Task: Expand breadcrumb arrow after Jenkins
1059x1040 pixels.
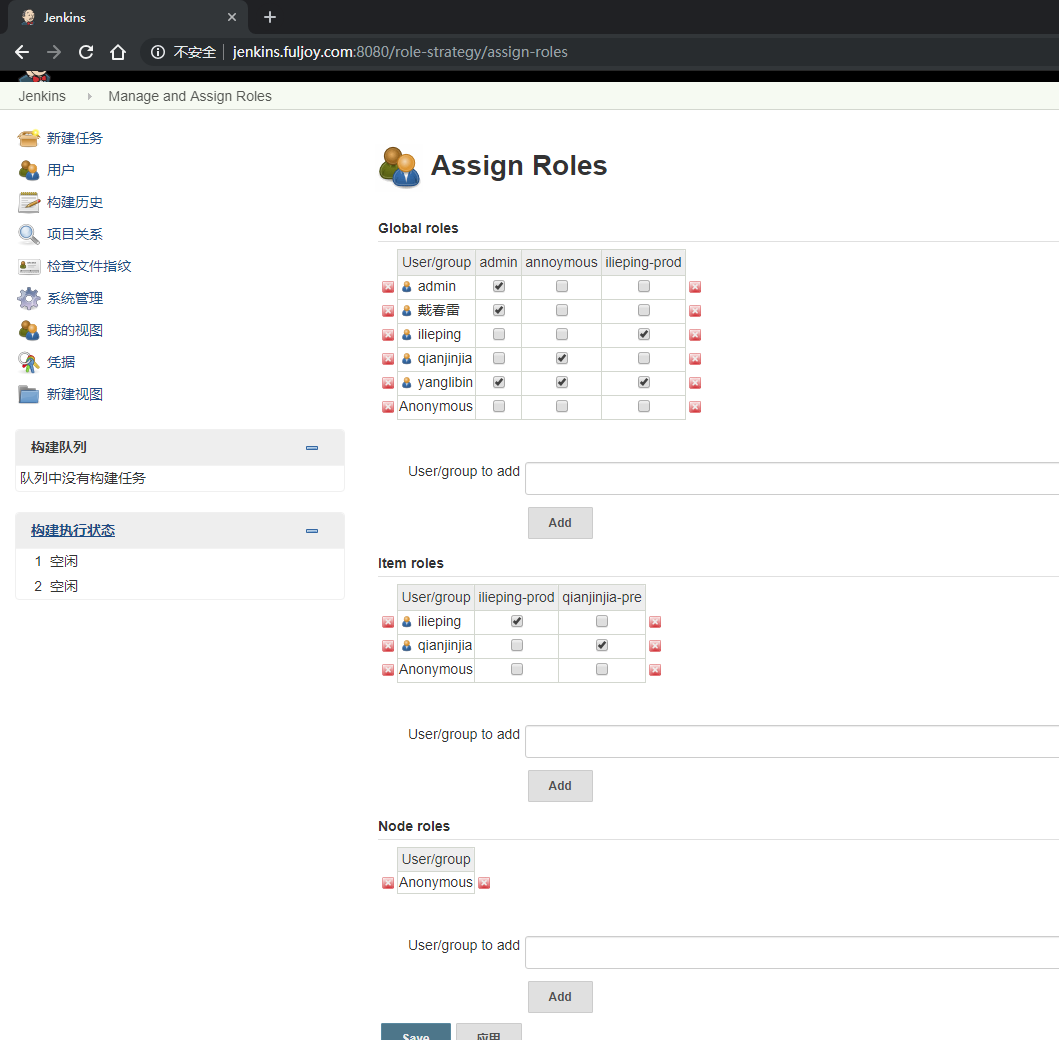Action: (x=89, y=97)
